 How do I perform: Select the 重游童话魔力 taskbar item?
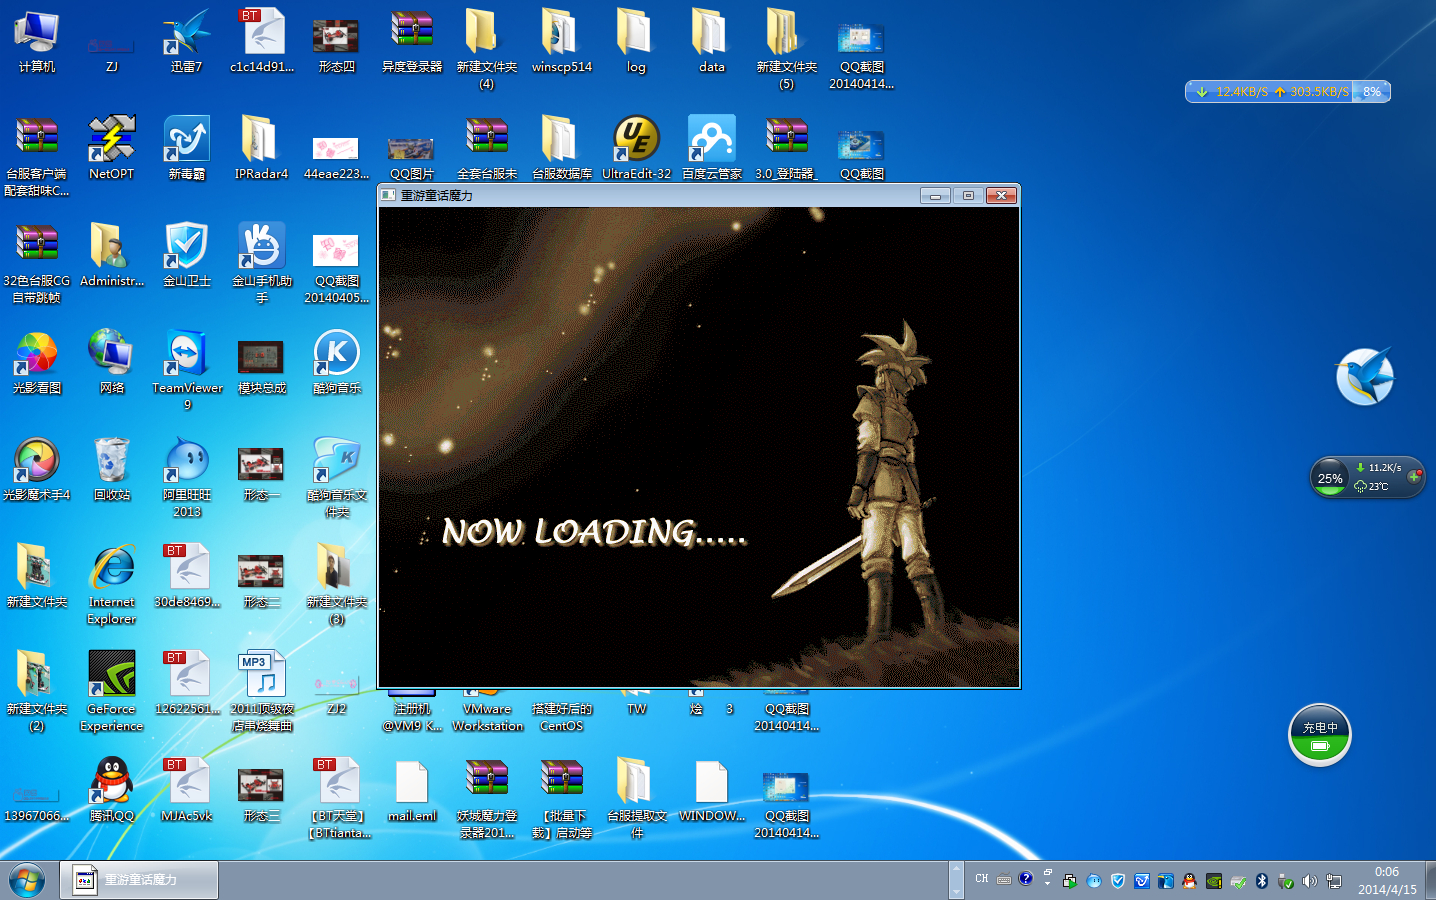coord(139,880)
